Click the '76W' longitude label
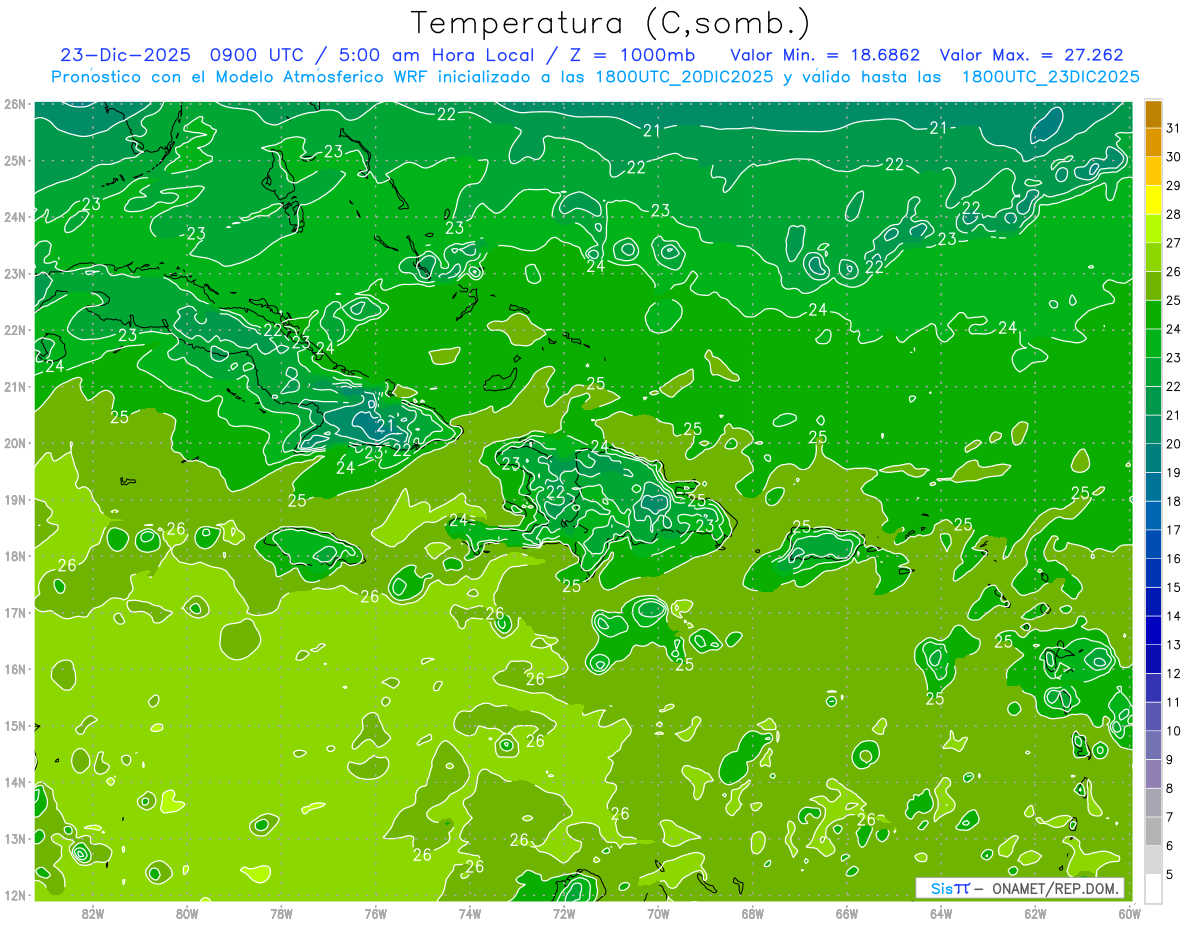The width and height of the screenshot is (1200, 927). [x=375, y=913]
